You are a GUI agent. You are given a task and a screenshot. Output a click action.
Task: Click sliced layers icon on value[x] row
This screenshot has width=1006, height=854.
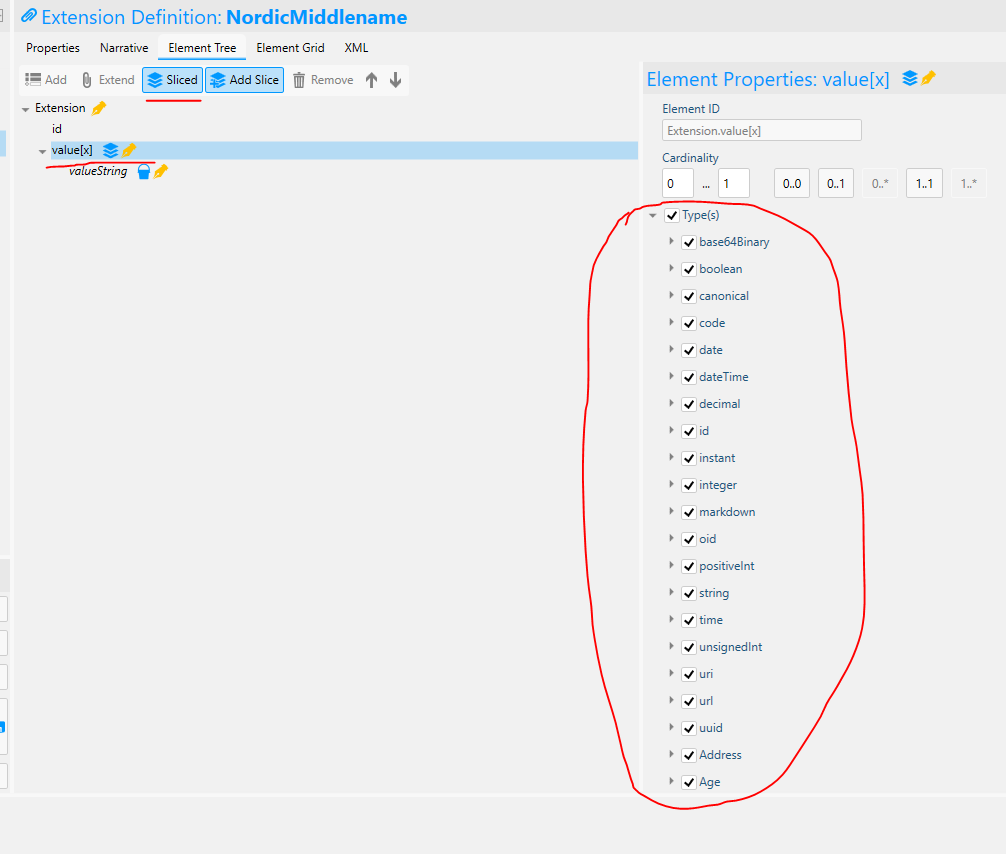point(110,150)
